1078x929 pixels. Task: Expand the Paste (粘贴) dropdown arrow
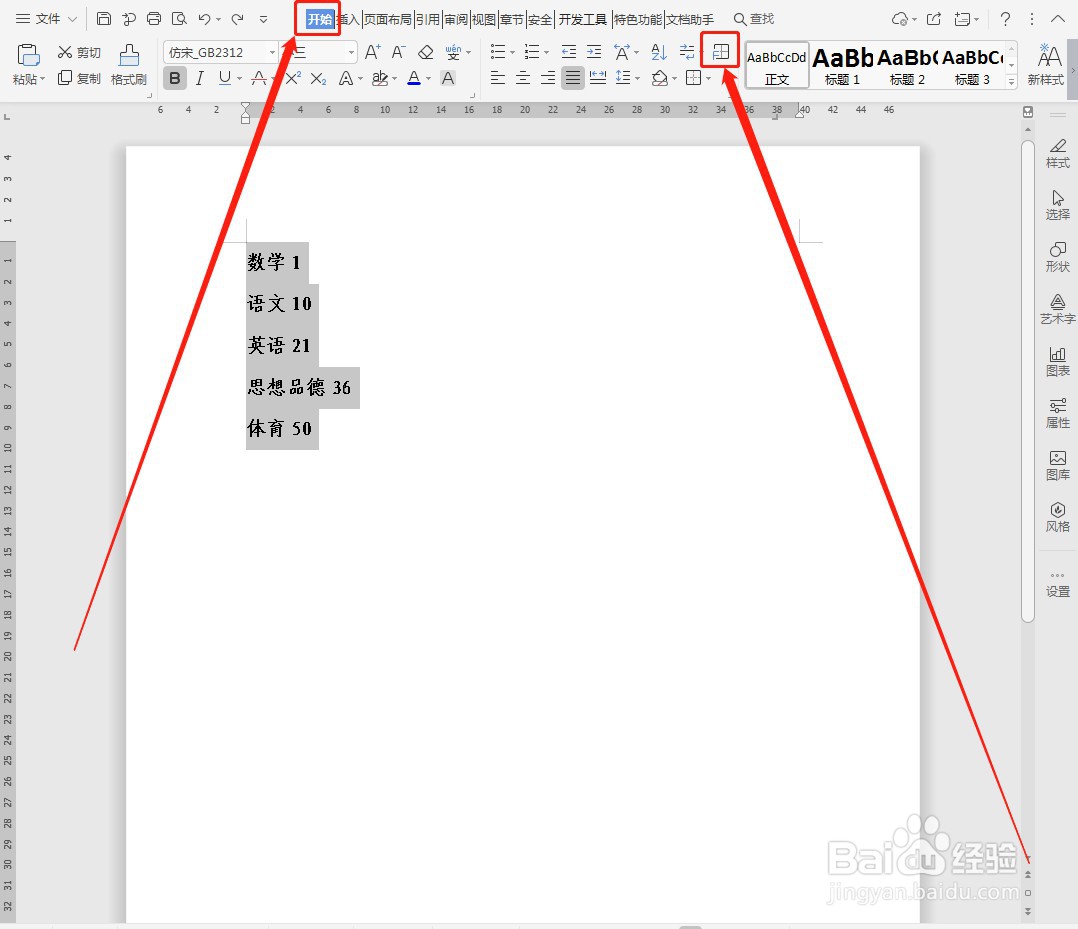(43, 79)
